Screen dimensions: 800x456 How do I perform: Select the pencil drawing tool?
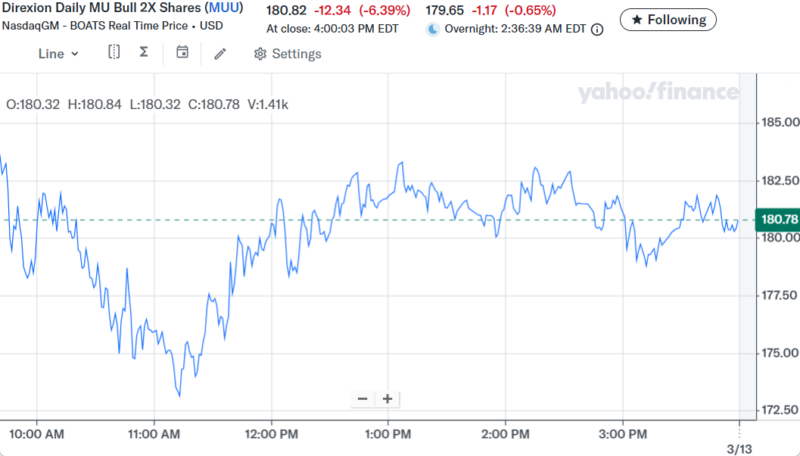click(220, 54)
